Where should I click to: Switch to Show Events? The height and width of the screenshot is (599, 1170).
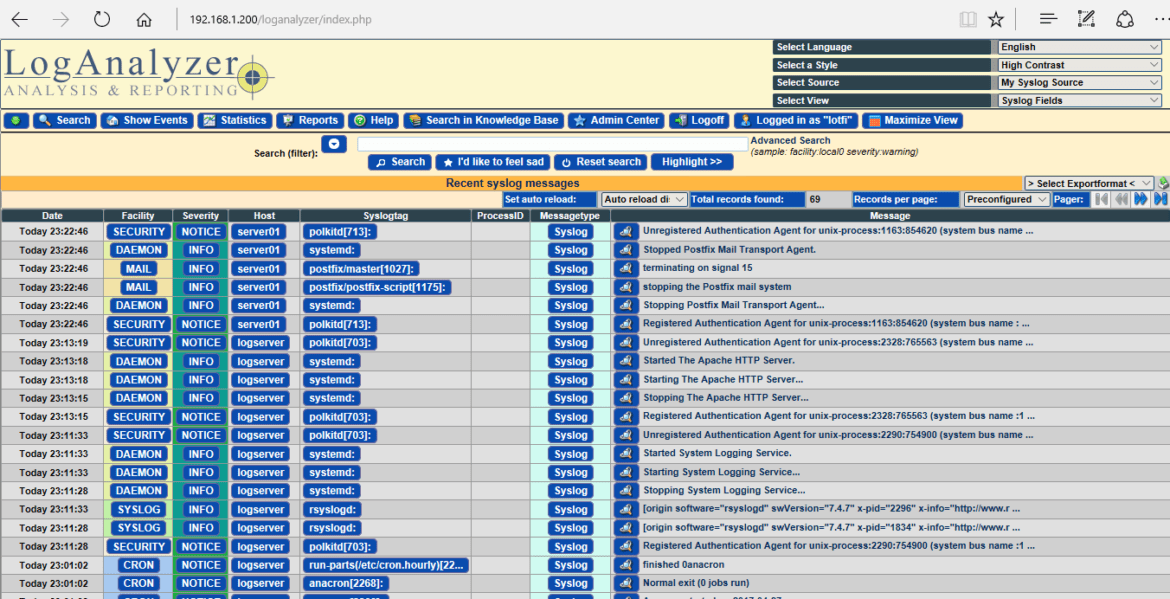146,120
